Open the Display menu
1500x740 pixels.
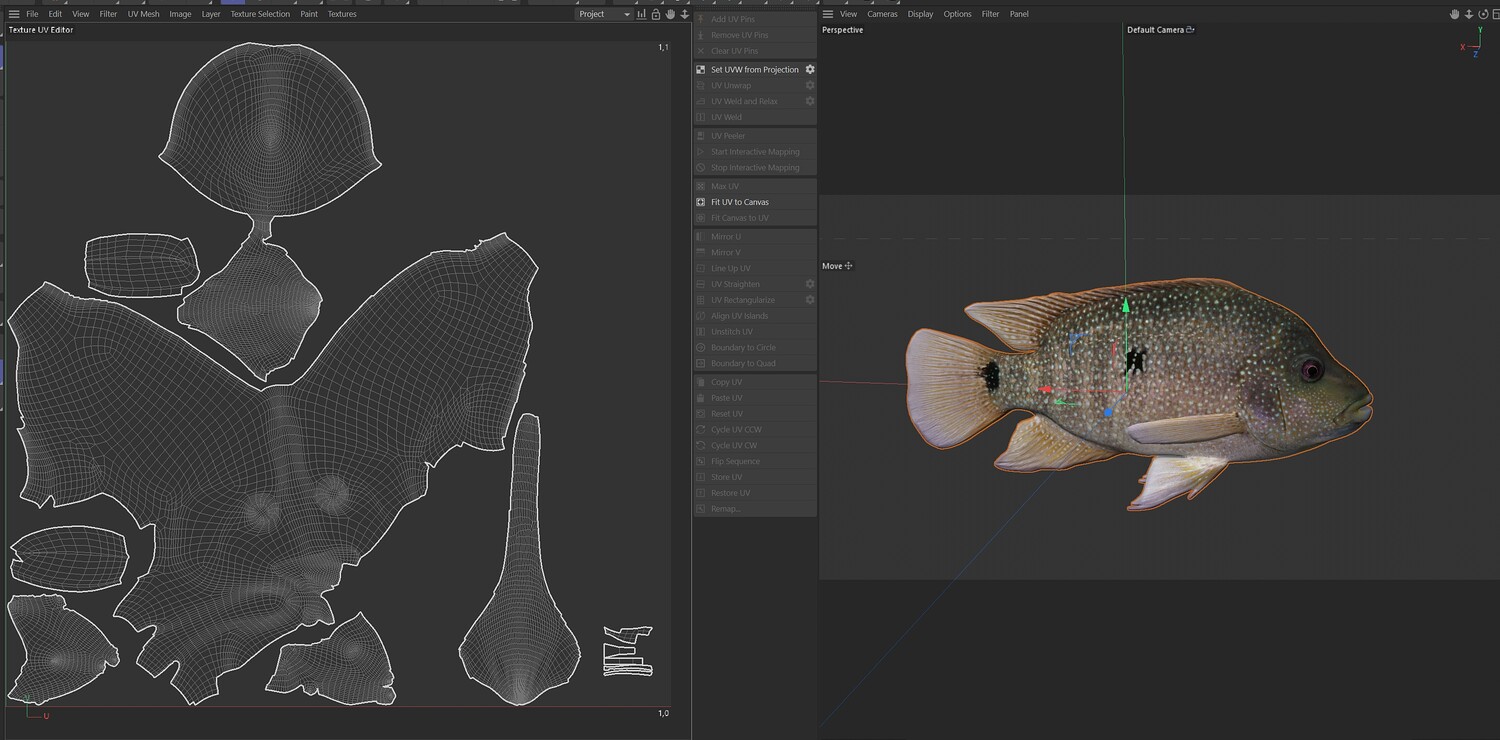(920, 14)
